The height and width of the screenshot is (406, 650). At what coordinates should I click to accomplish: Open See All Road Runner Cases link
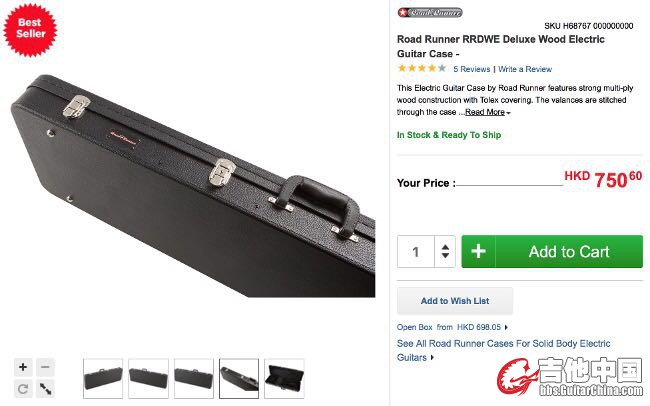coord(503,350)
